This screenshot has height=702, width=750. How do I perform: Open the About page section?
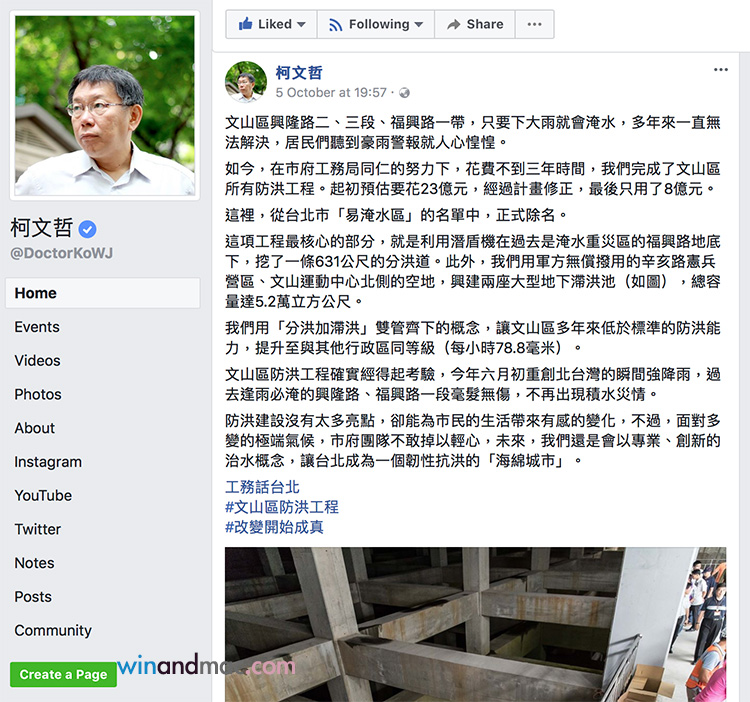coord(34,428)
